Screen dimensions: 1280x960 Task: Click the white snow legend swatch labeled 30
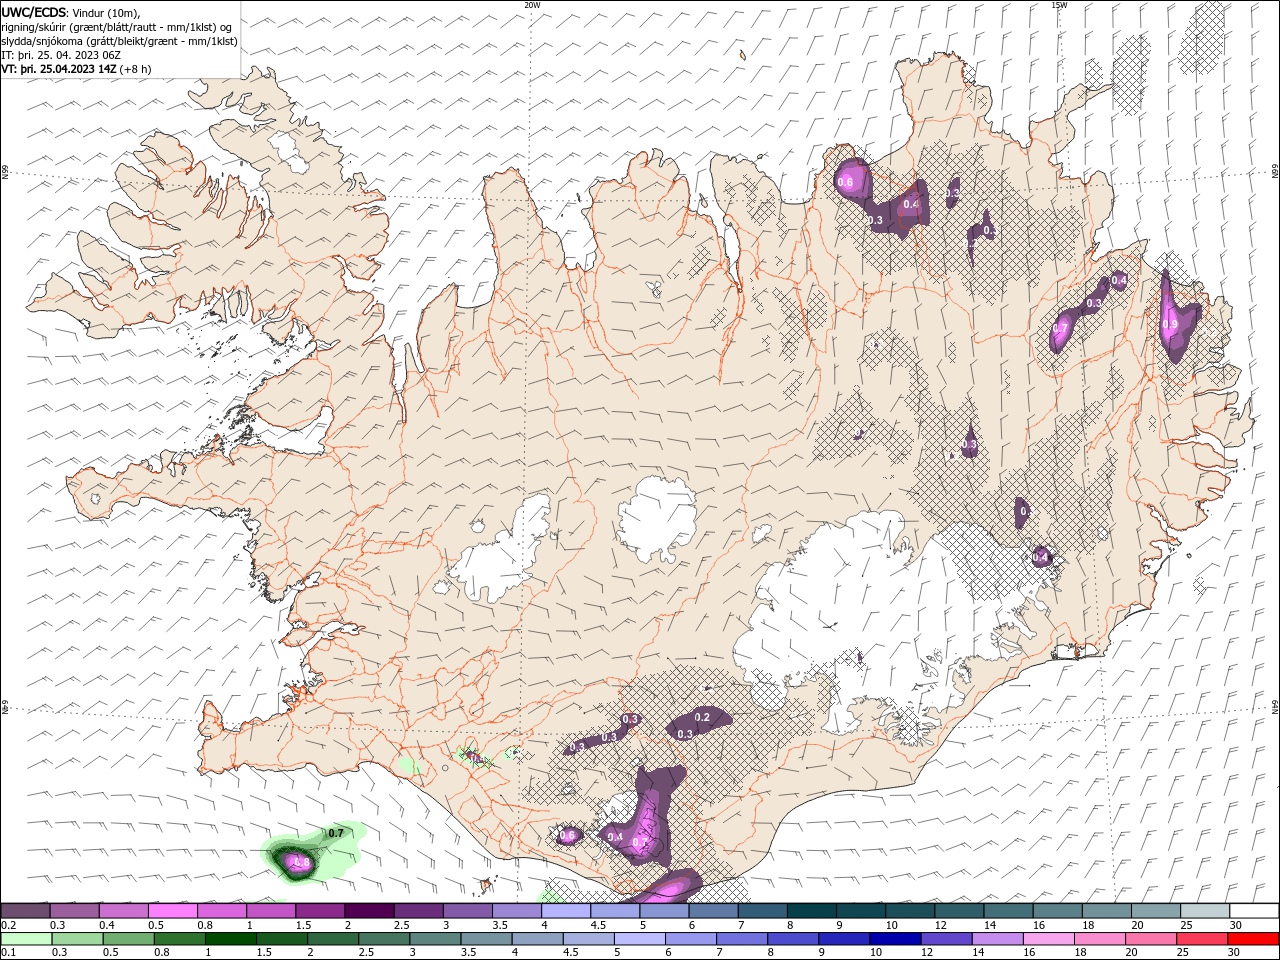click(1255, 911)
